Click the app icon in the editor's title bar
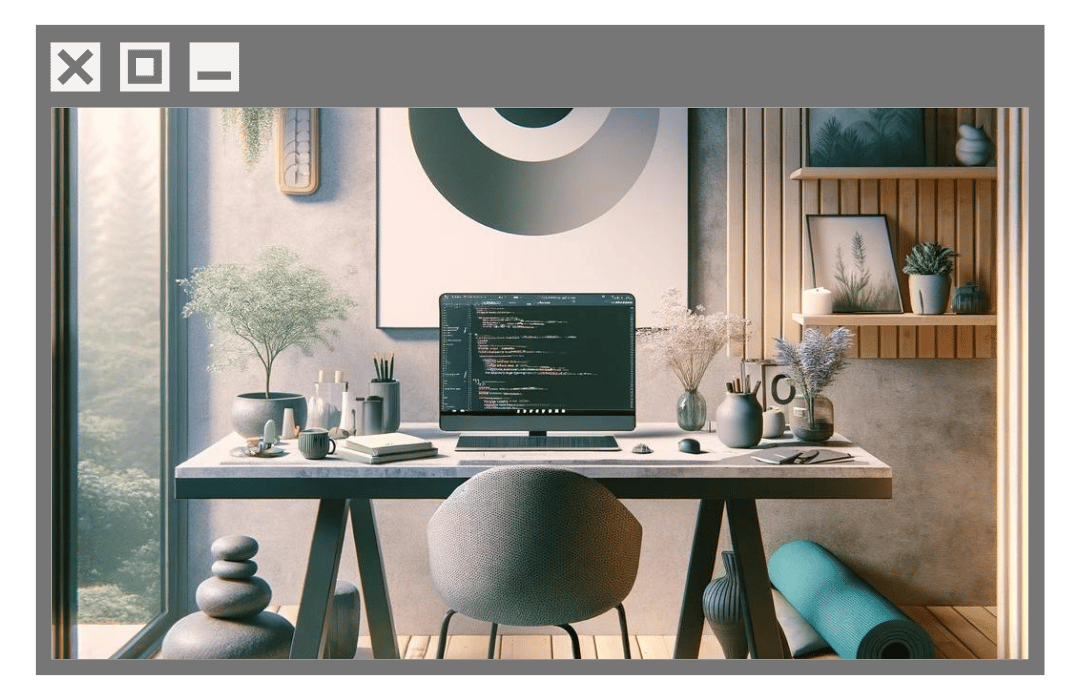 tap(444, 296)
